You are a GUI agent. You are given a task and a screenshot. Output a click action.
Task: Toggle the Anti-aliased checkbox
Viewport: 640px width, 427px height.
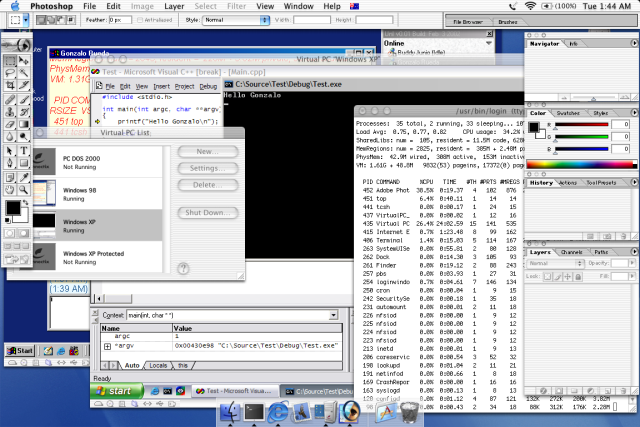(140, 20)
